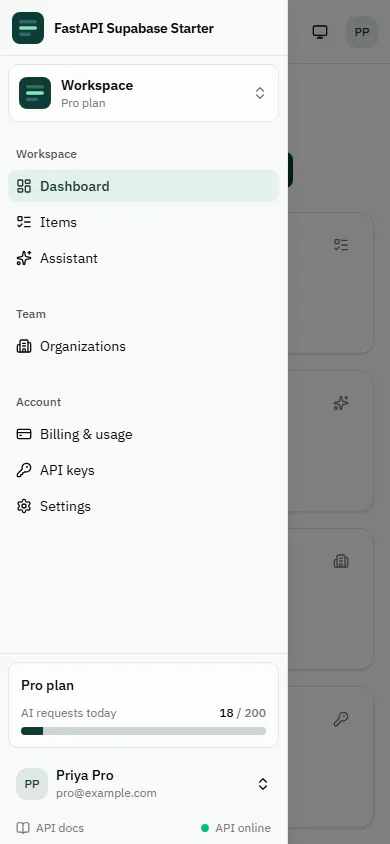Click the Assistant sparkle icon
The width and height of the screenshot is (390, 844).
point(24,258)
